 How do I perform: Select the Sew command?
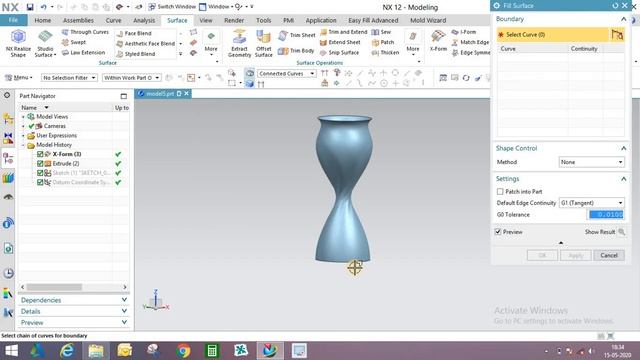pos(381,32)
